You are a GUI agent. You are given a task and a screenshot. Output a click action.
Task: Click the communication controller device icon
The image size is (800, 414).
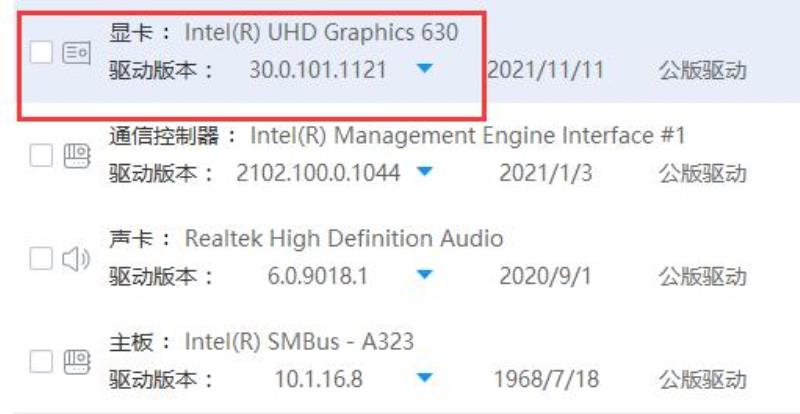pyautogui.click(x=77, y=156)
